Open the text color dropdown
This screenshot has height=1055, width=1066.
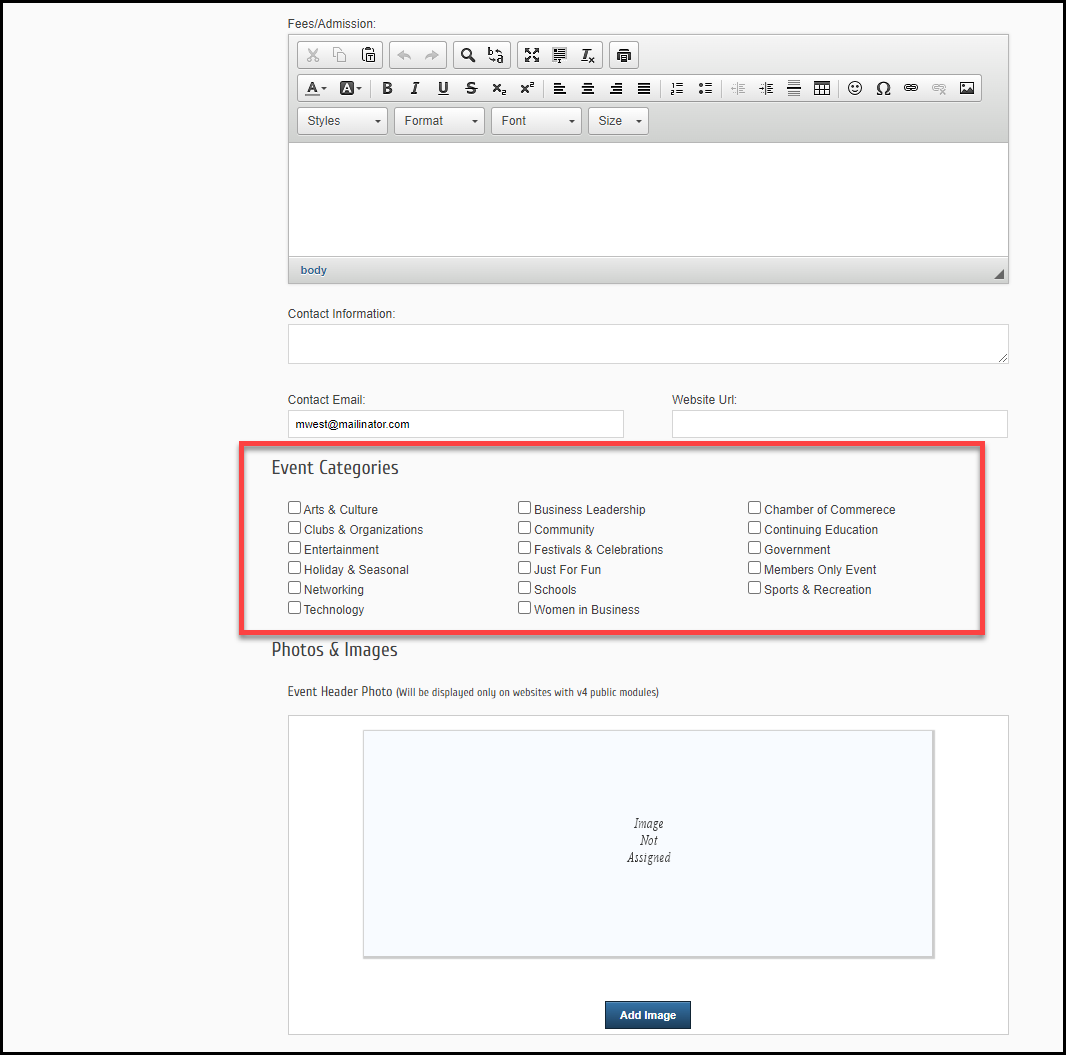point(316,88)
